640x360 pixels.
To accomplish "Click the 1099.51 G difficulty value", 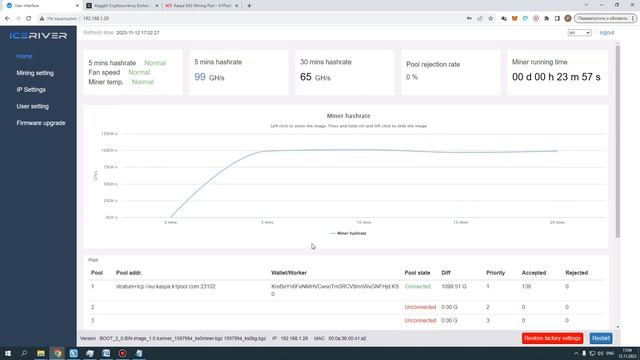I will pyautogui.click(x=453, y=287).
